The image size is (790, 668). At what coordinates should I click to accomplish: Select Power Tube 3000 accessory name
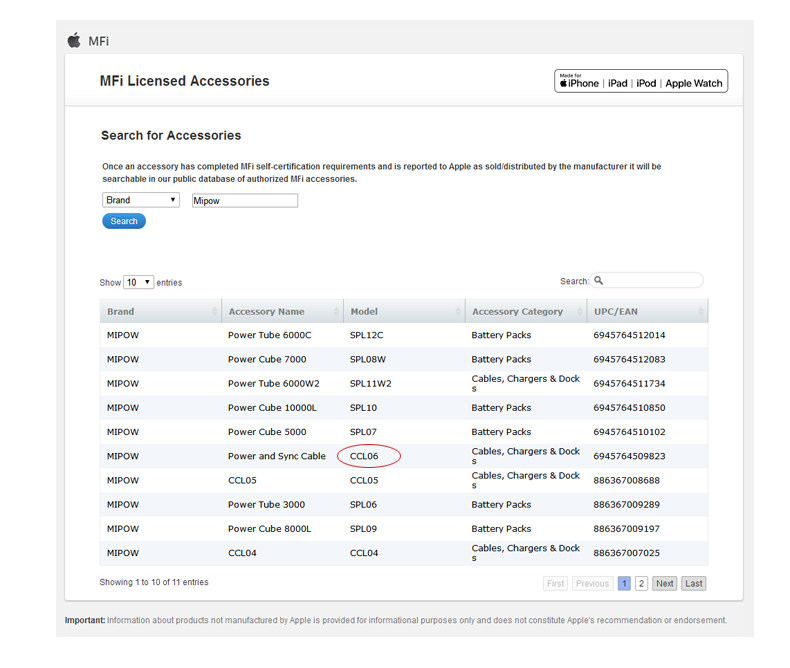tap(266, 504)
